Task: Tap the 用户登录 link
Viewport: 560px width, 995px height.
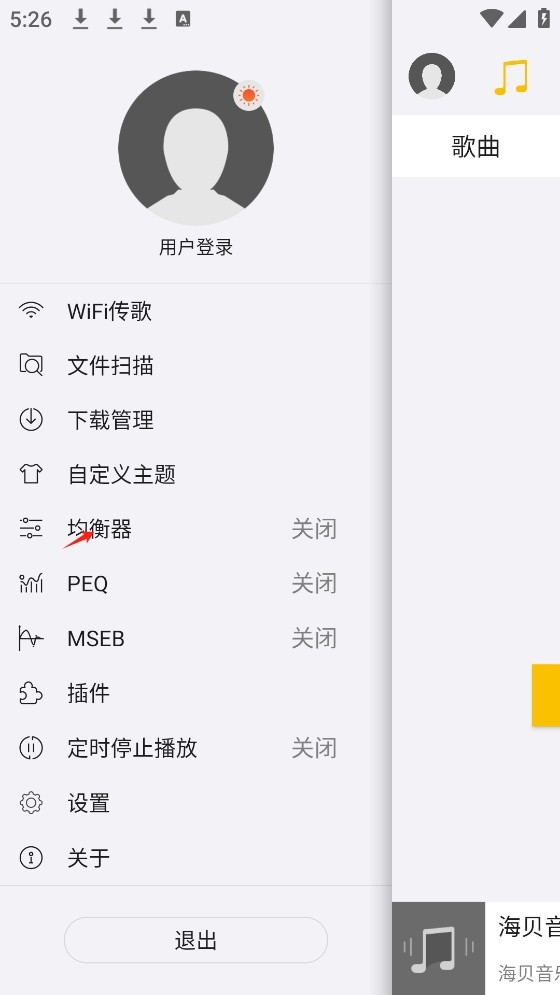Action: click(196, 247)
